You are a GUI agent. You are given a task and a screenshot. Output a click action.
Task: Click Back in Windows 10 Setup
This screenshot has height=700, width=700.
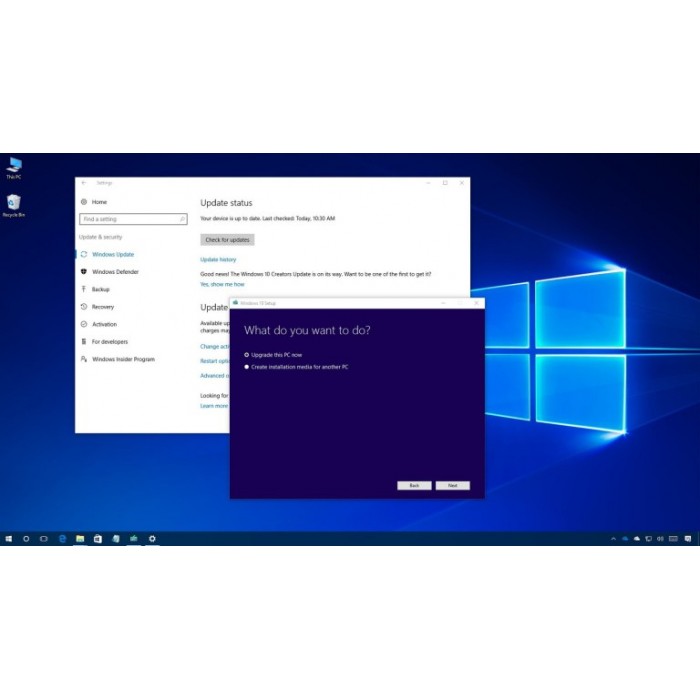(414, 485)
